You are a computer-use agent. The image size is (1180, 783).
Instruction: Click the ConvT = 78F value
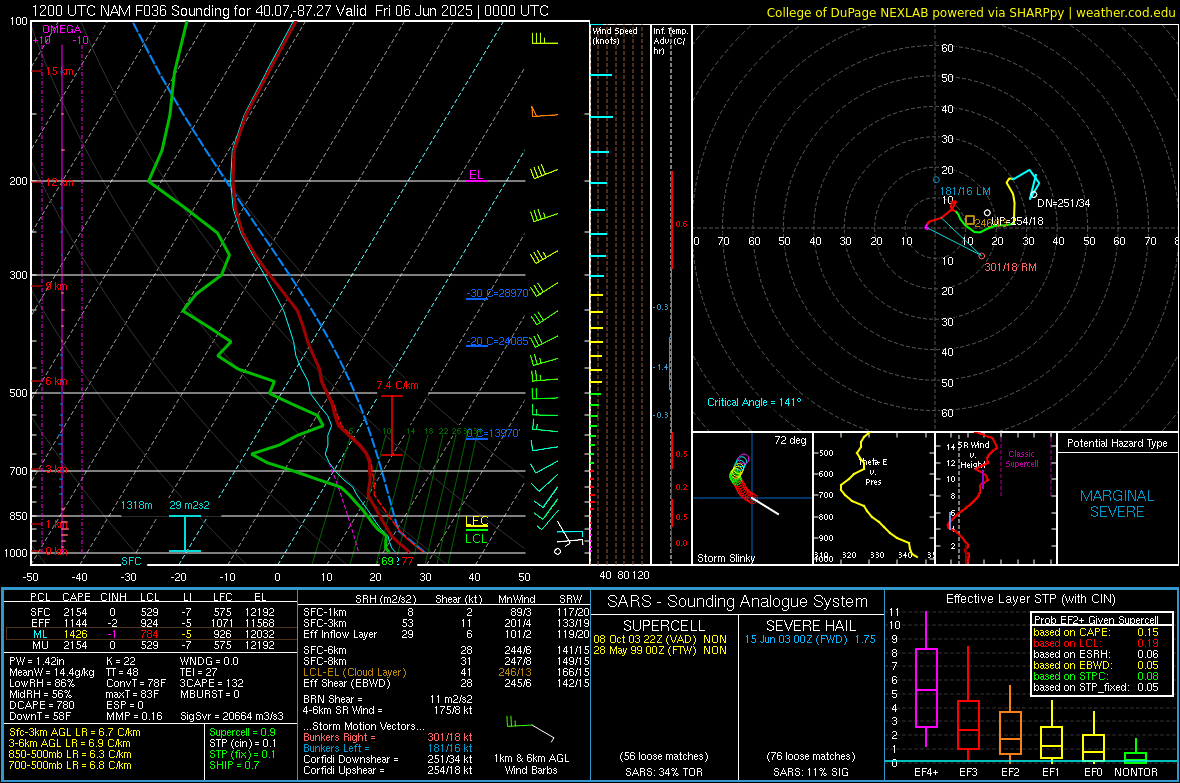tap(136, 684)
